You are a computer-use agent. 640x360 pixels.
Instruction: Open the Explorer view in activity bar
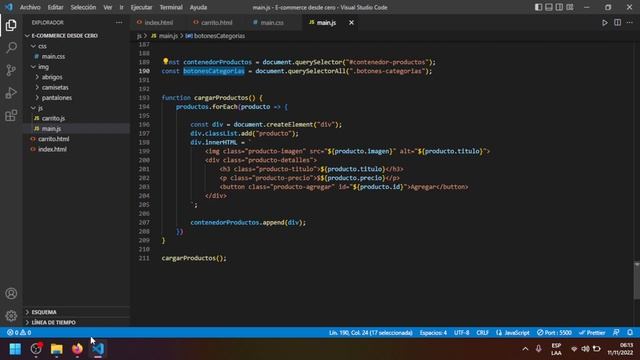[11, 25]
